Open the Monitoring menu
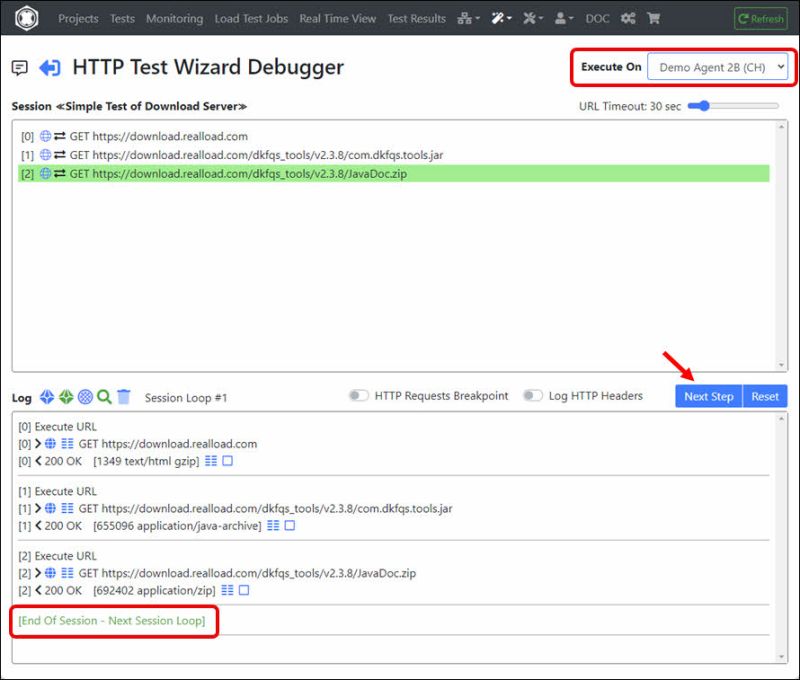The width and height of the screenshot is (800, 680). pos(174,17)
